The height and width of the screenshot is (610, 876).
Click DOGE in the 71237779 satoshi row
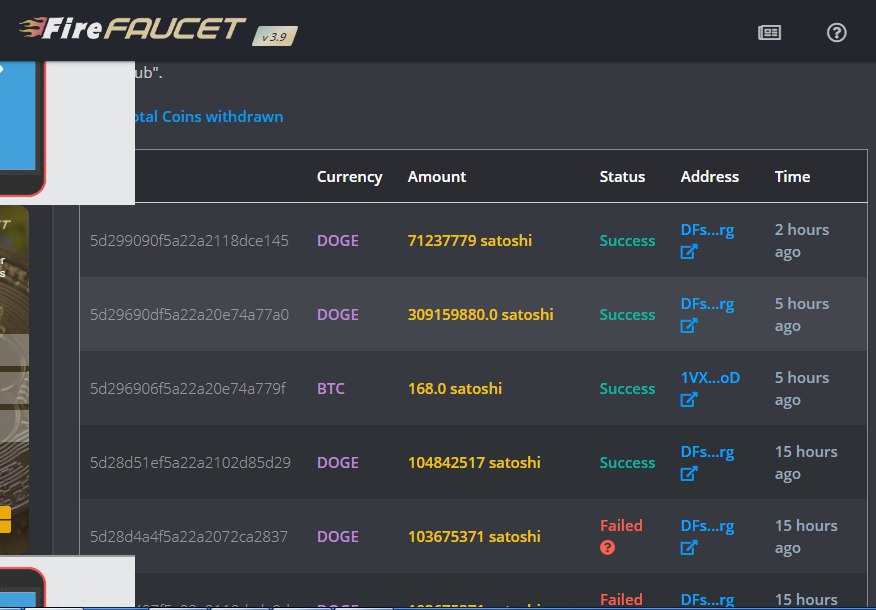pos(337,241)
